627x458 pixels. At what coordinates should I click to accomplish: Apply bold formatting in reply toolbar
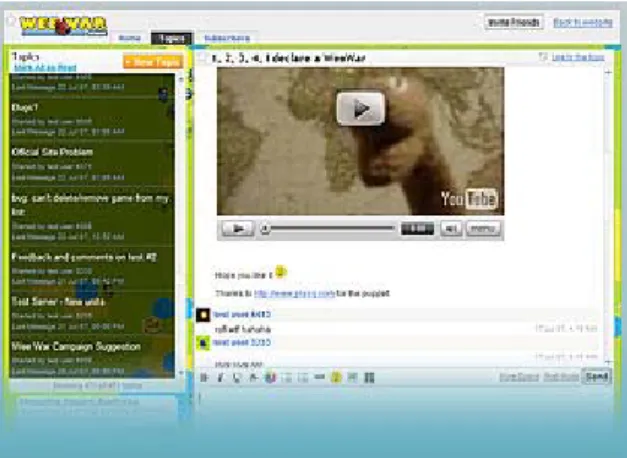pos(204,378)
